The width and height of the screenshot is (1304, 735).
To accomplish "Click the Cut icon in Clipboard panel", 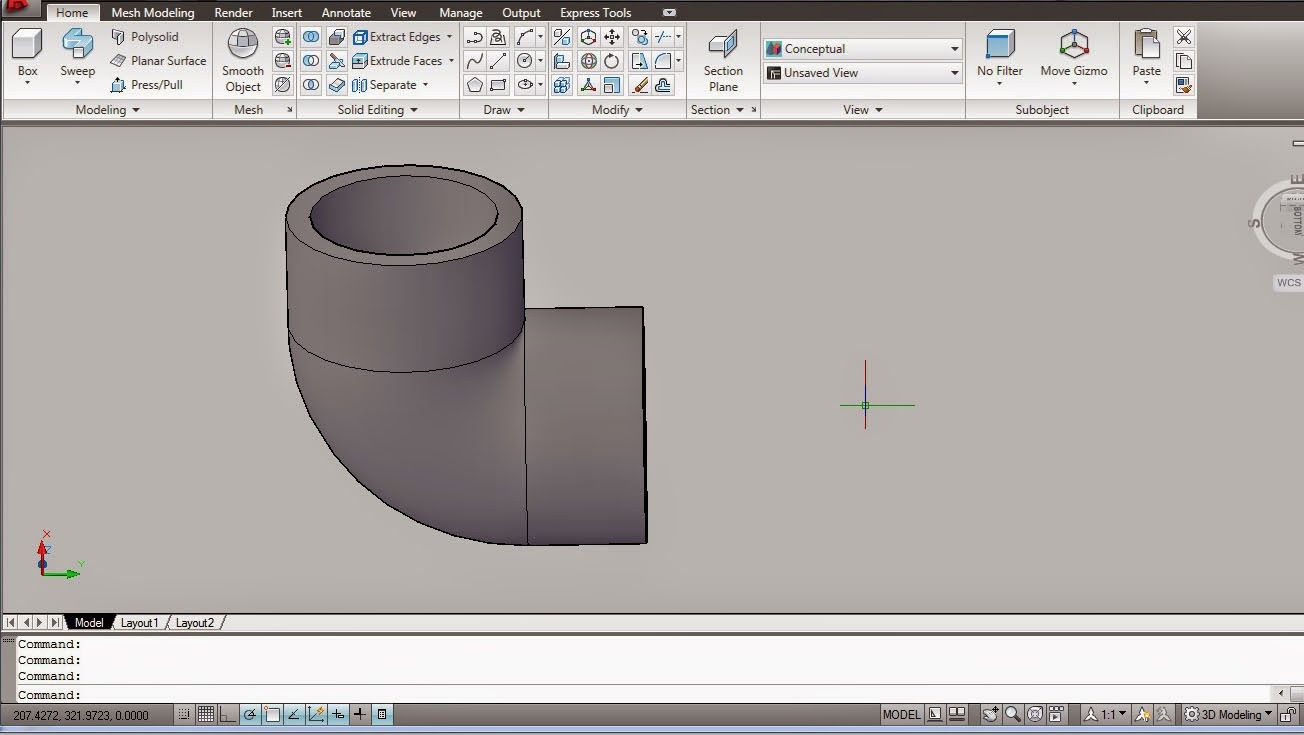I will coord(1184,37).
